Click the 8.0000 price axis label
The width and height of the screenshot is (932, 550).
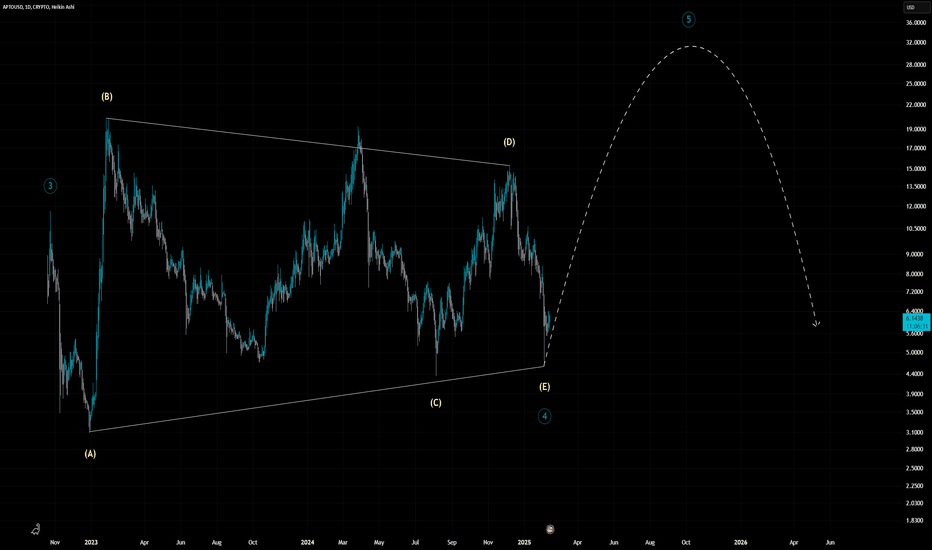coord(916,274)
